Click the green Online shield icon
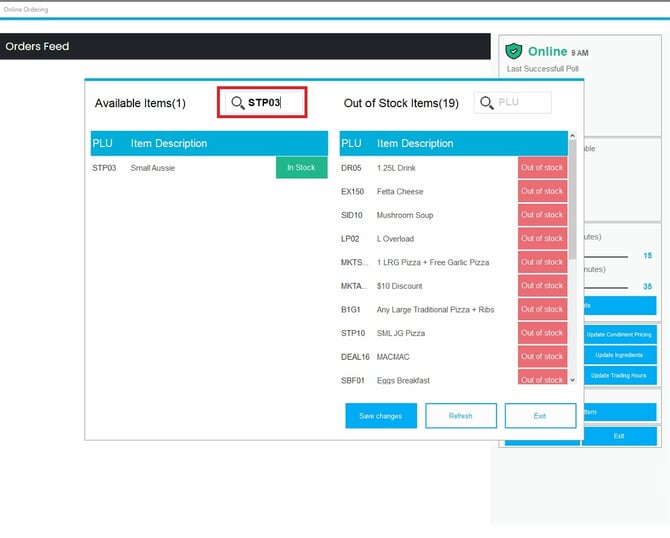670x538 pixels. click(x=514, y=51)
